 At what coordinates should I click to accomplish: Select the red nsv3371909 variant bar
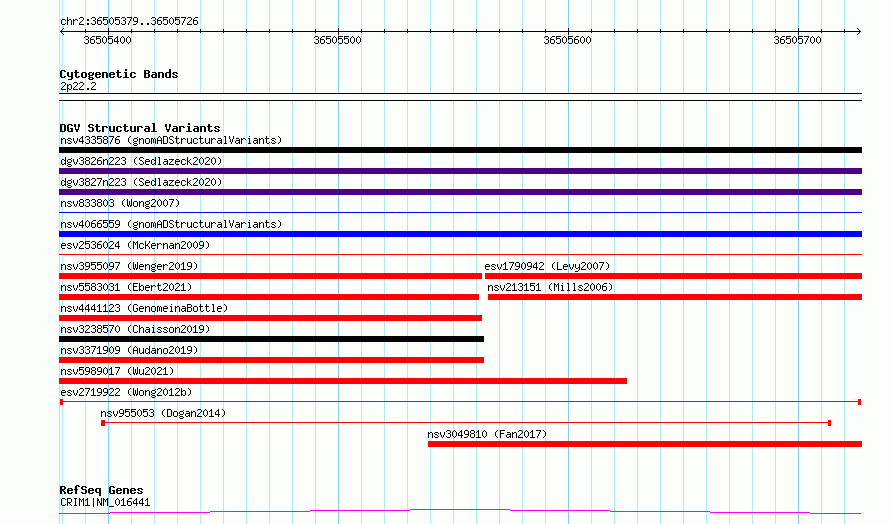tap(271, 360)
